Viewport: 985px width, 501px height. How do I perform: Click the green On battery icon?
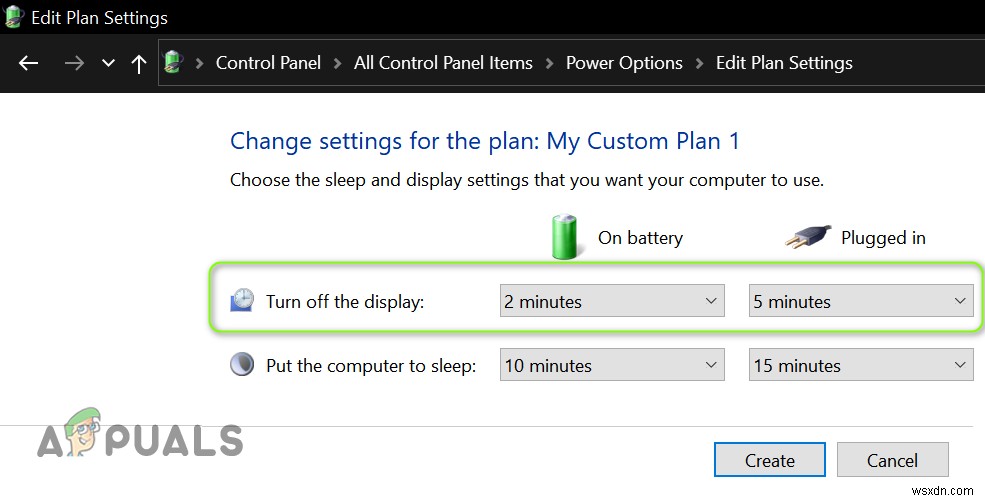[565, 237]
